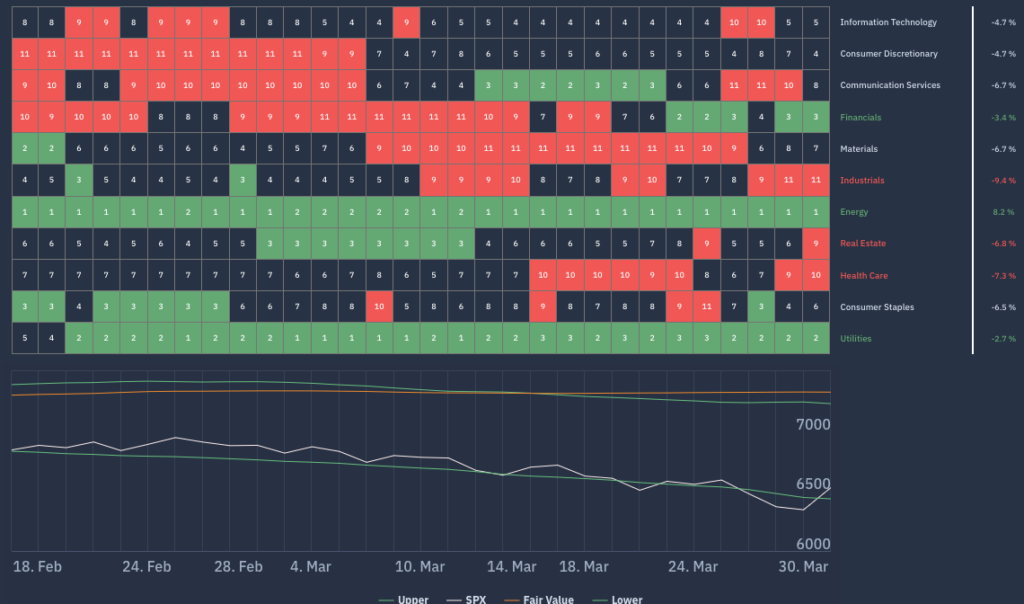Viewport: 1024px width, 604px height.
Task: Click the red Industrials sector label
Action: tap(861, 180)
